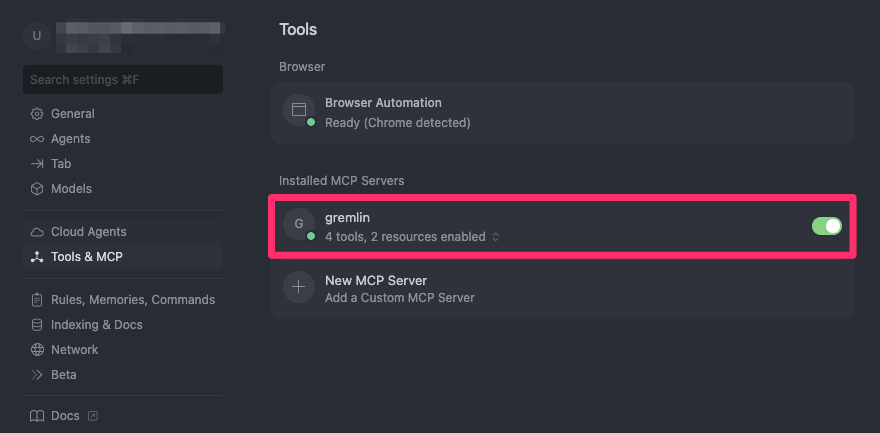The height and width of the screenshot is (433, 880).
Task: Click the plus icon for New MCP Server
Action: (298, 288)
